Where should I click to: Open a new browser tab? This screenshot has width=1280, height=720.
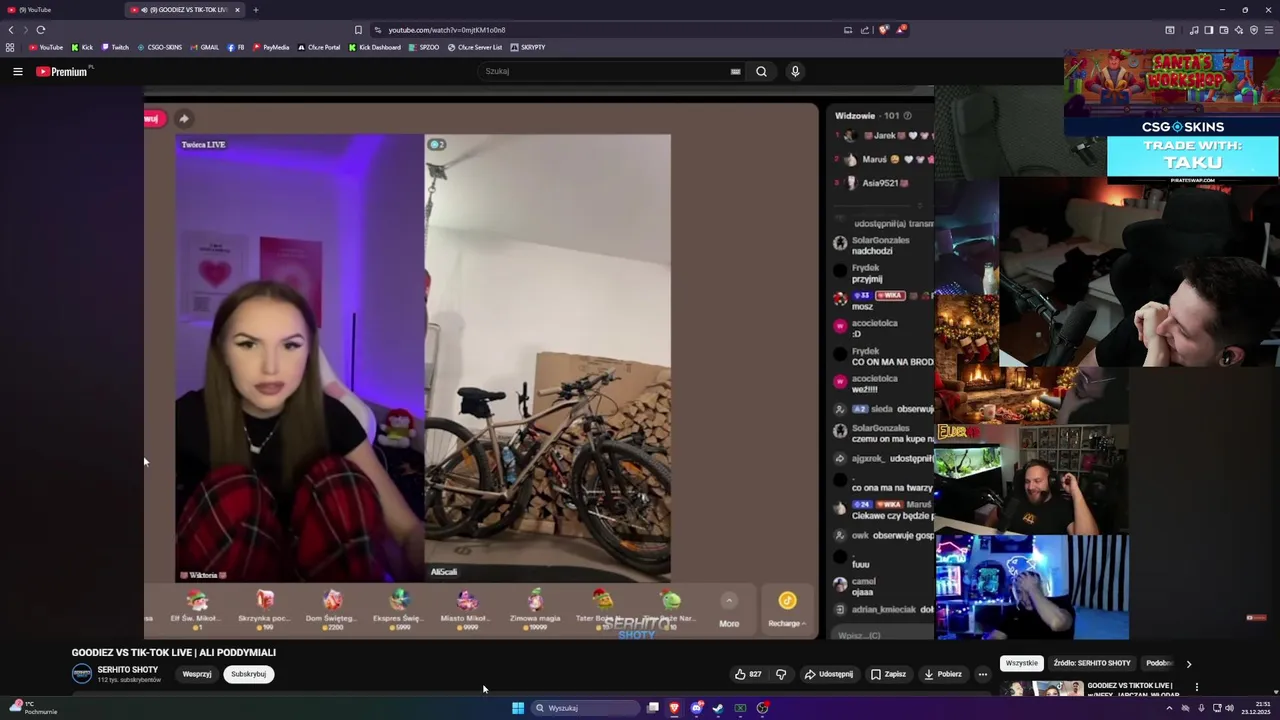pyautogui.click(x=255, y=10)
